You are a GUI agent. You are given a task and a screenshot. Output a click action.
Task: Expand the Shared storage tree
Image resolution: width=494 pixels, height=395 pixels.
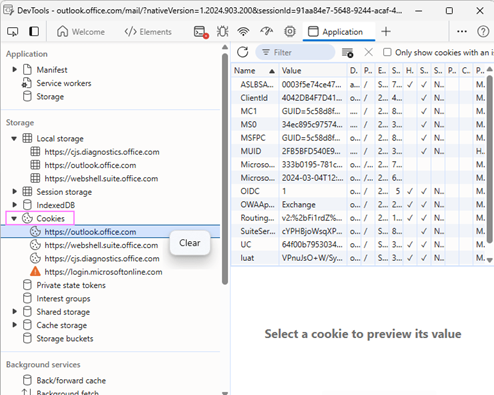15,312
